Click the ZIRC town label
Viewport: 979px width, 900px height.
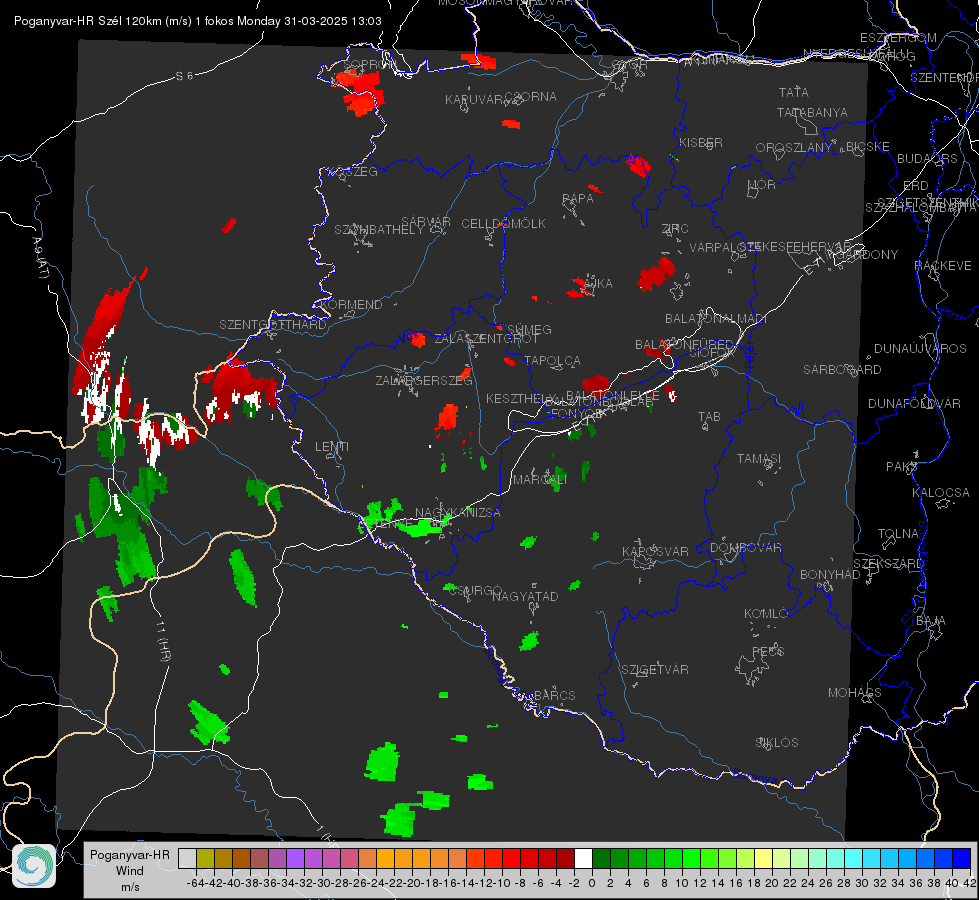[x=675, y=229]
